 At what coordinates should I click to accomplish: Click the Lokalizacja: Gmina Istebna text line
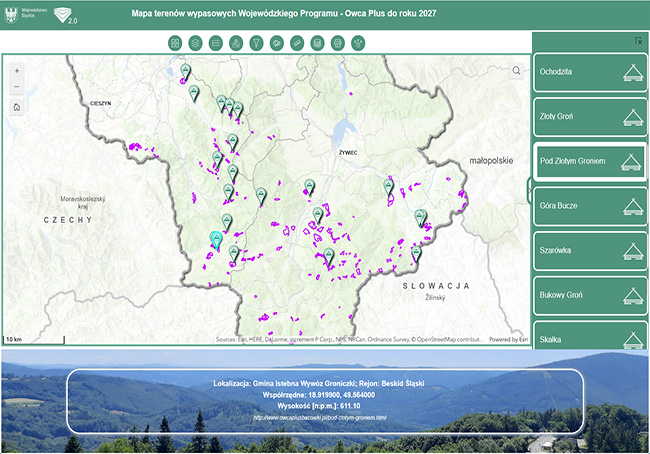click(x=318, y=384)
